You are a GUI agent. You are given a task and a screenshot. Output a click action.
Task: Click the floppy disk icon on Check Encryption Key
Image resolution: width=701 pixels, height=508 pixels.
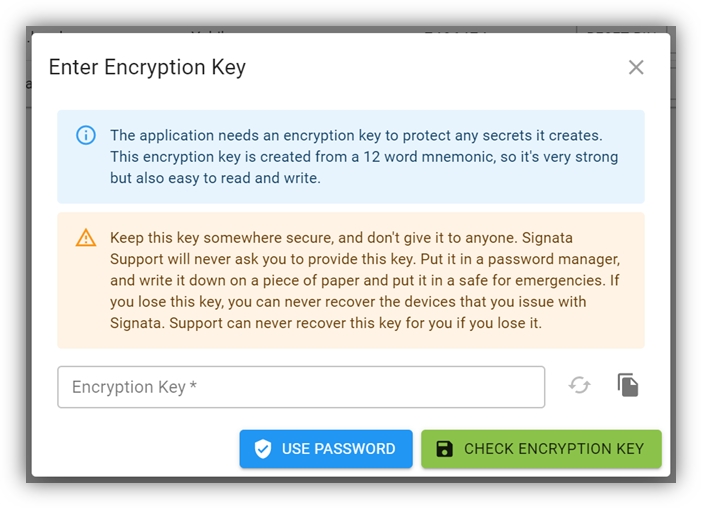click(445, 449)
